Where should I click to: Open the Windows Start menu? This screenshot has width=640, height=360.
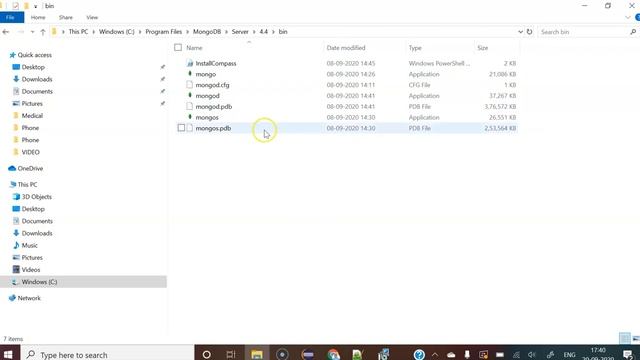click(8, 354)
